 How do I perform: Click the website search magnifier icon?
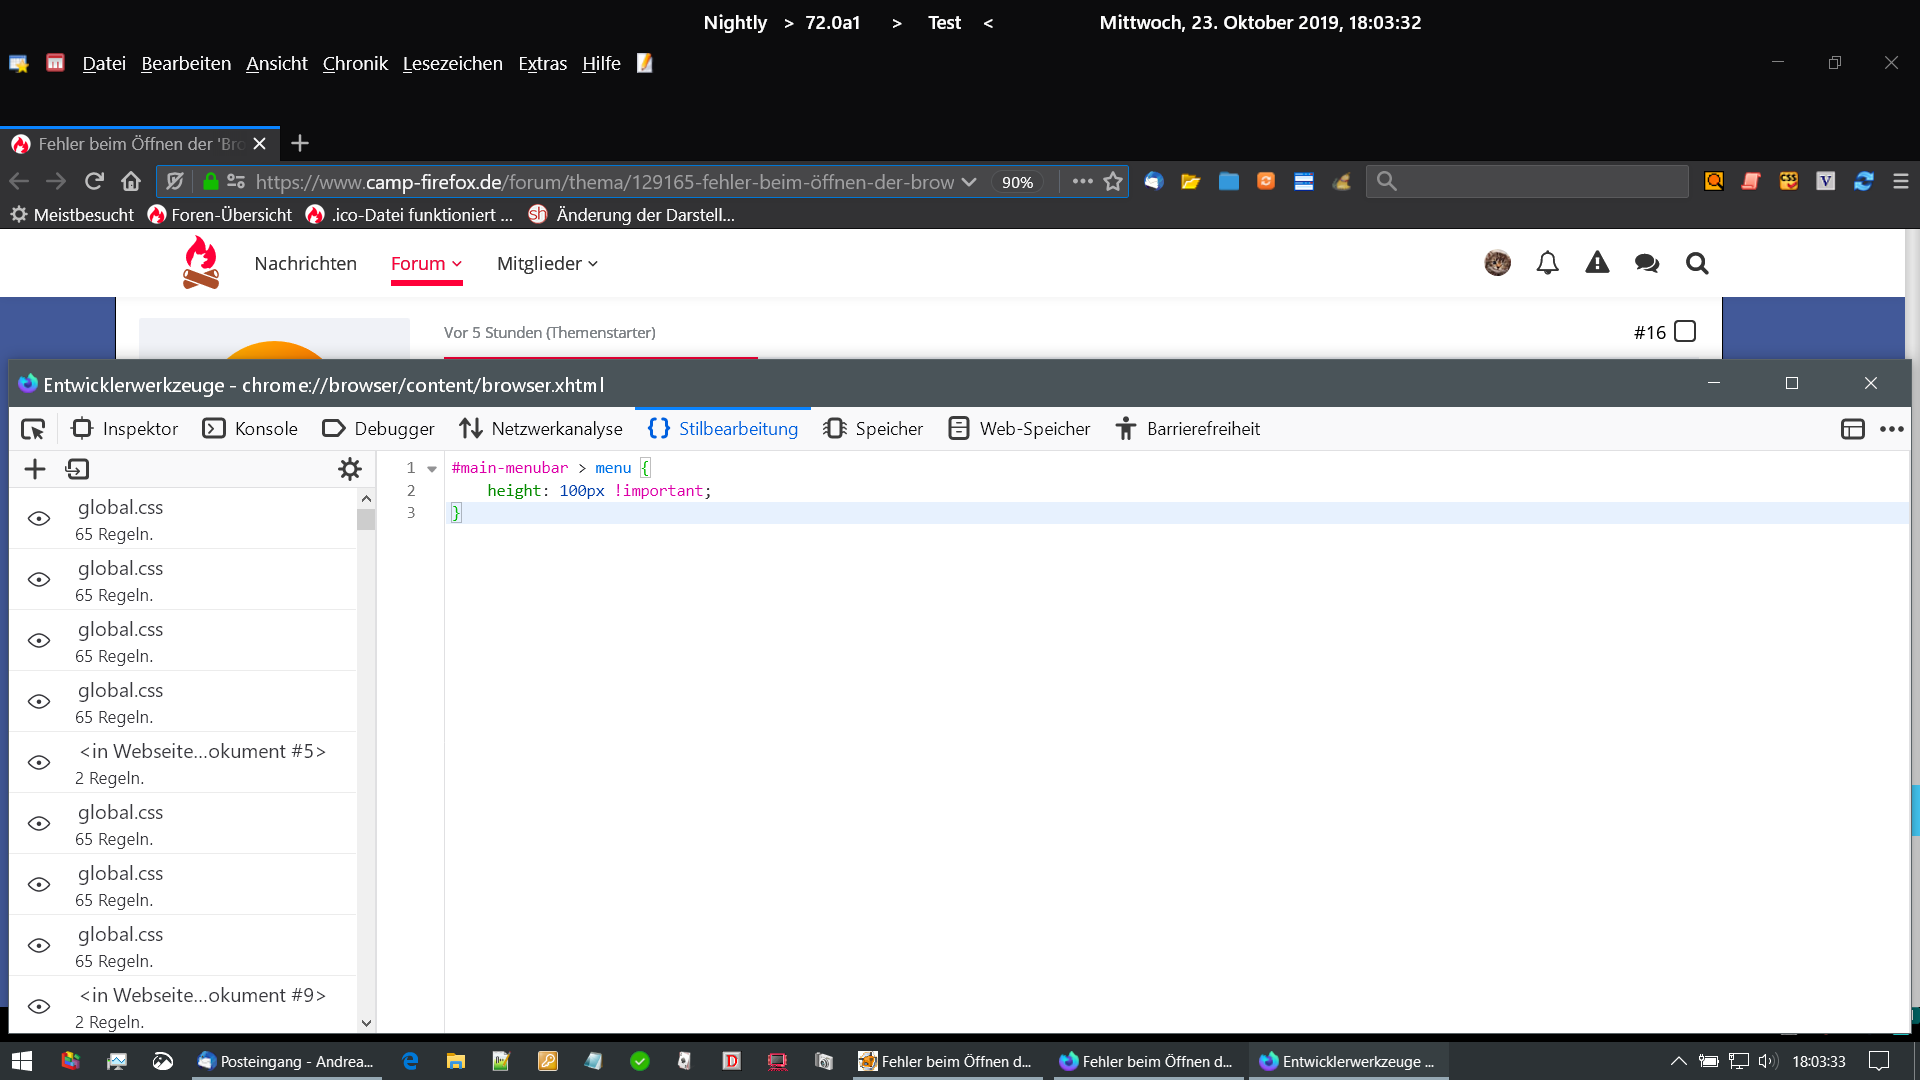pos(1696,263)
